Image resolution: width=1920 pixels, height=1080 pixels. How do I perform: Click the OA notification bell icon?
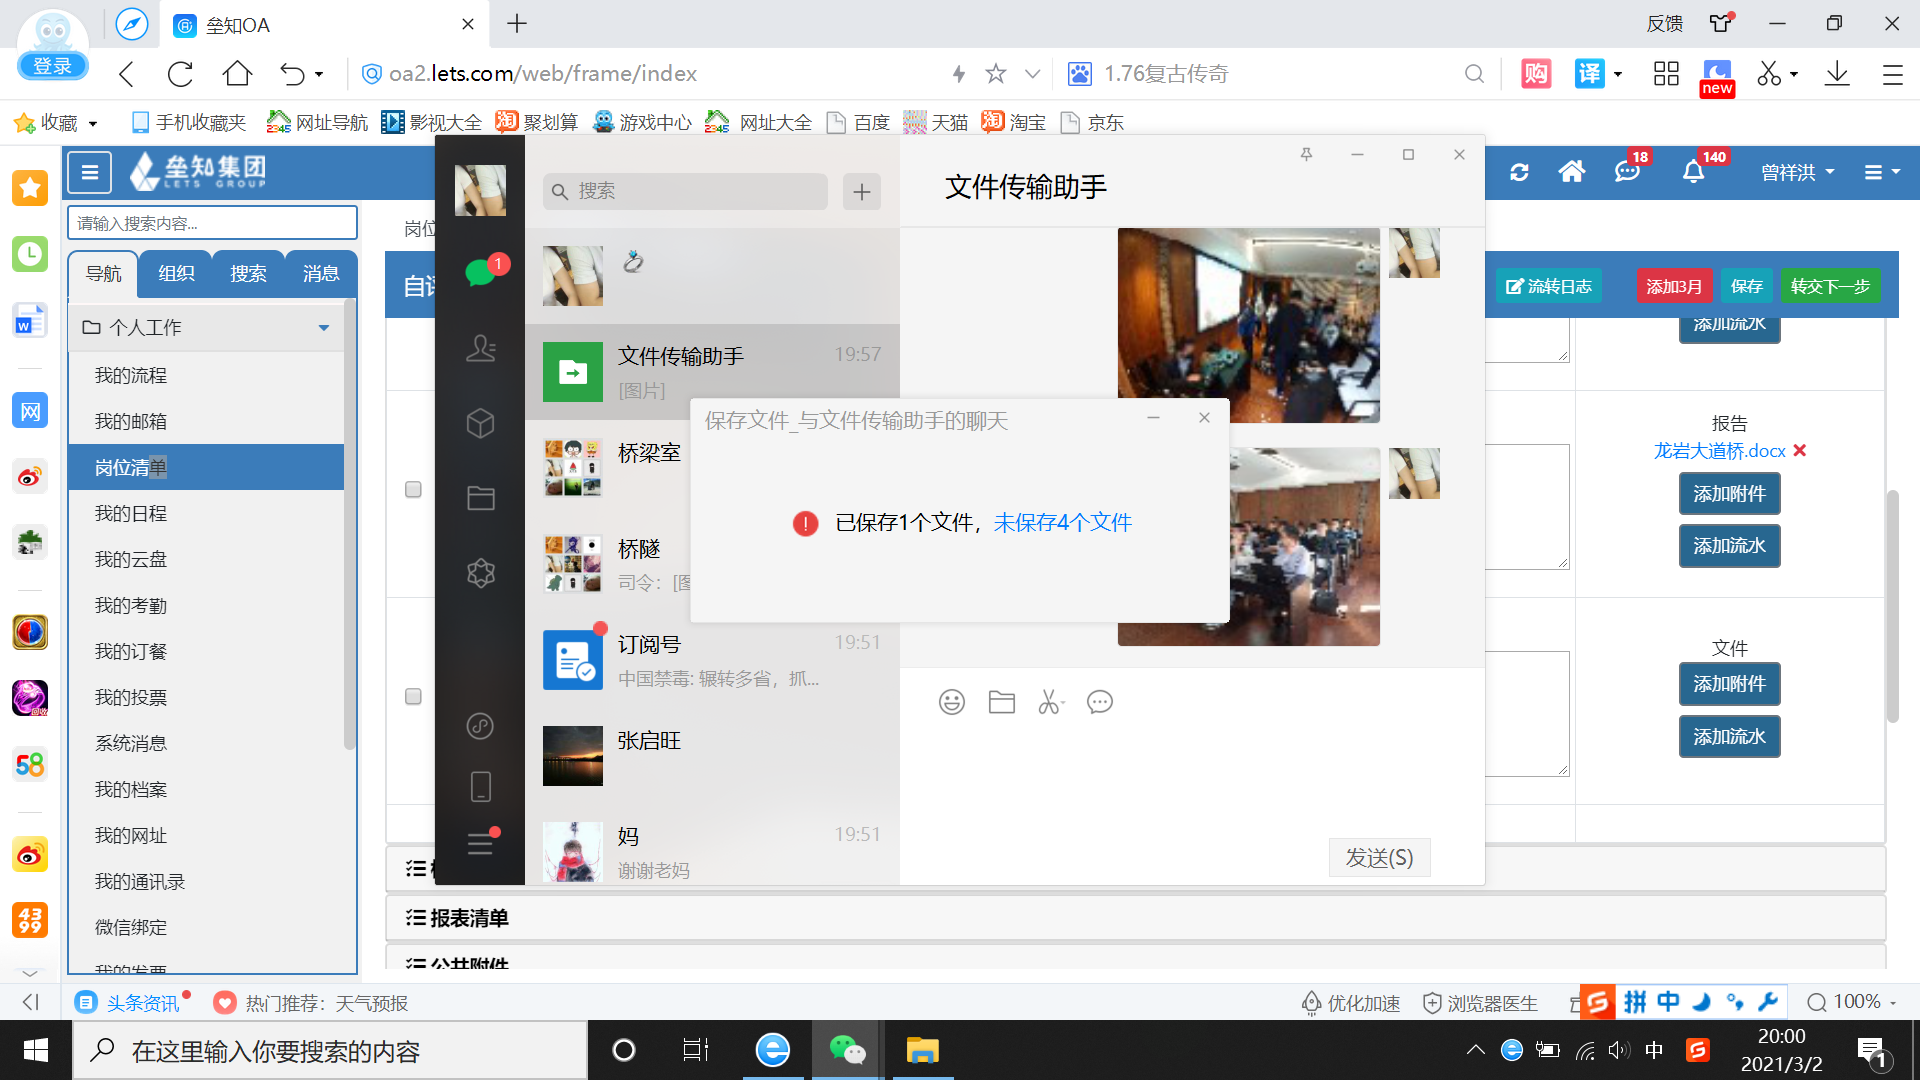tap(1693, 172)
